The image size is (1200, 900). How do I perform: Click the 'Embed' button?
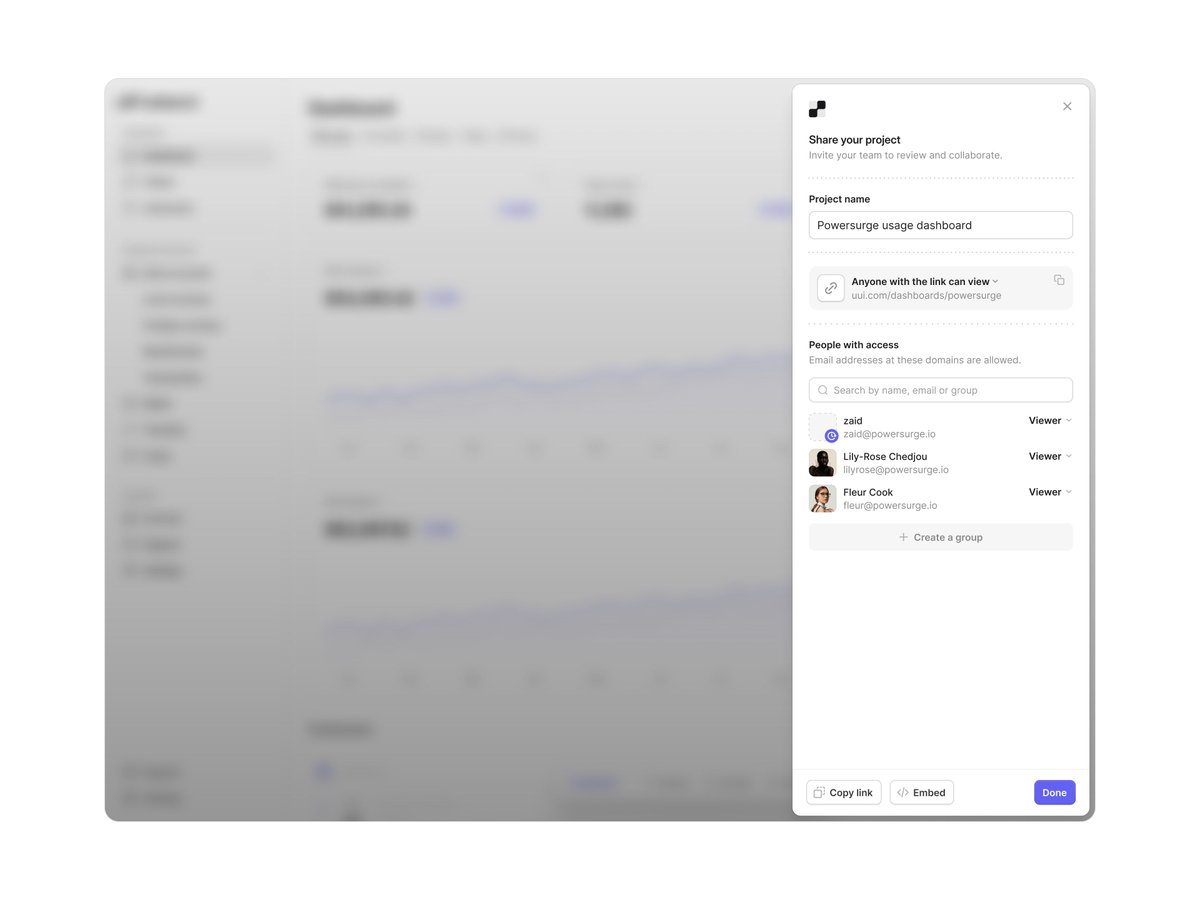point(921,793)
